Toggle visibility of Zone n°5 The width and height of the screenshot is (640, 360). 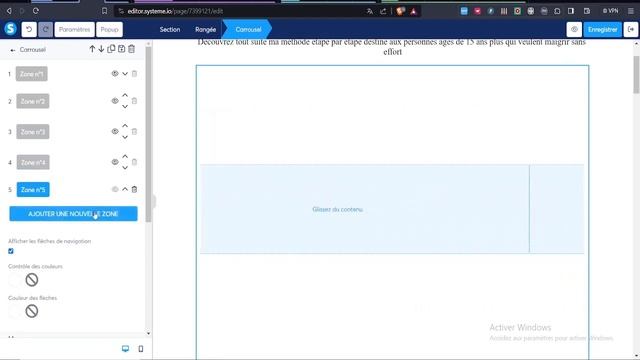click(x=115, y=189)
